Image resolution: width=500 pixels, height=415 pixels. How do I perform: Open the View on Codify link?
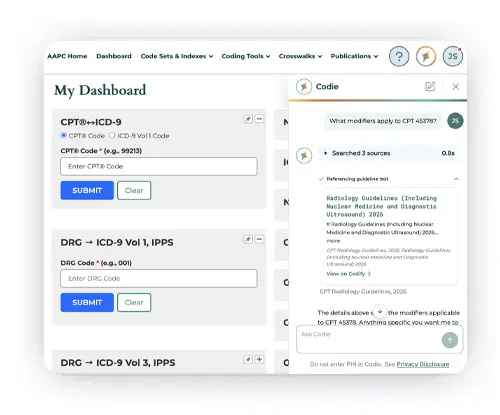[x=348, y=274]
